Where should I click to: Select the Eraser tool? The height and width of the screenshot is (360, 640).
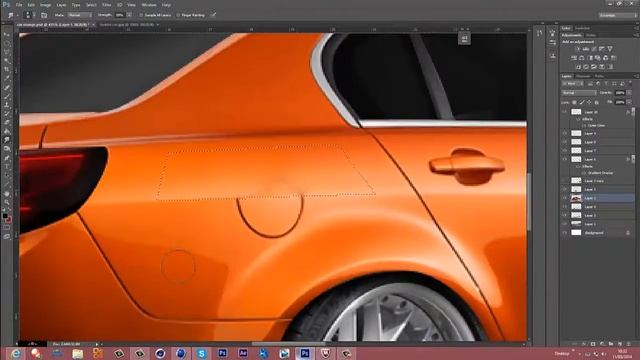point(7,122)
